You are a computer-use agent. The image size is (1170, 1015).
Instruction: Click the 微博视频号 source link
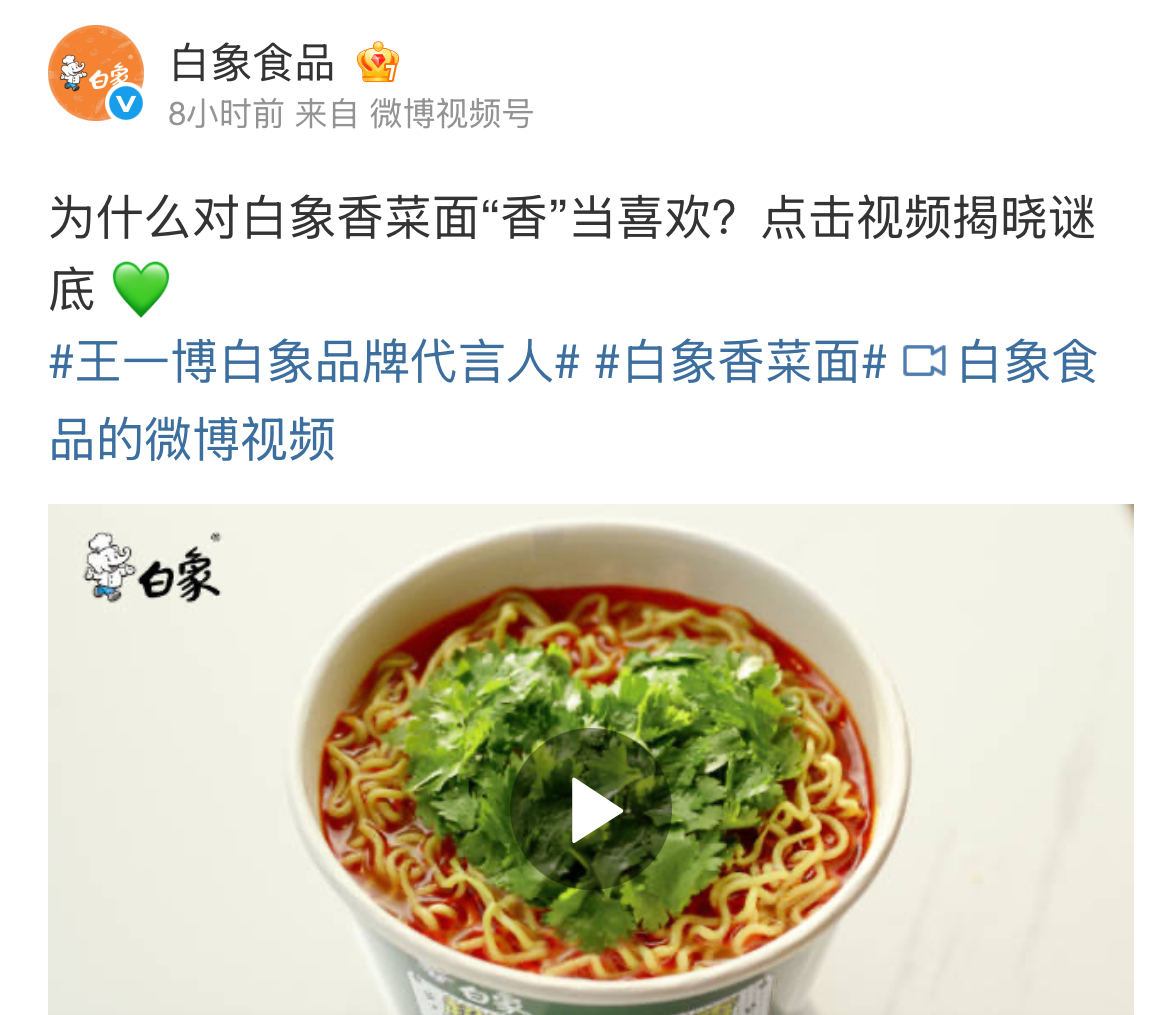click(451, 114)
